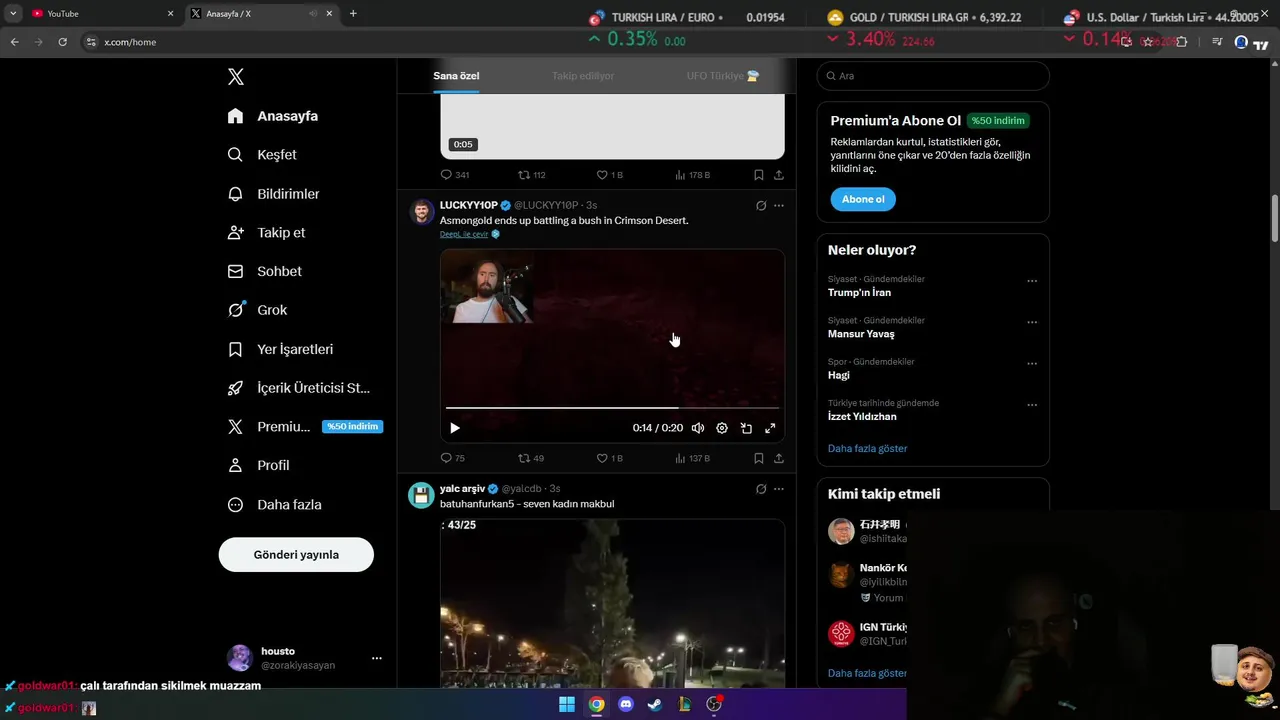Open Profil page

(x=258, y=465)
